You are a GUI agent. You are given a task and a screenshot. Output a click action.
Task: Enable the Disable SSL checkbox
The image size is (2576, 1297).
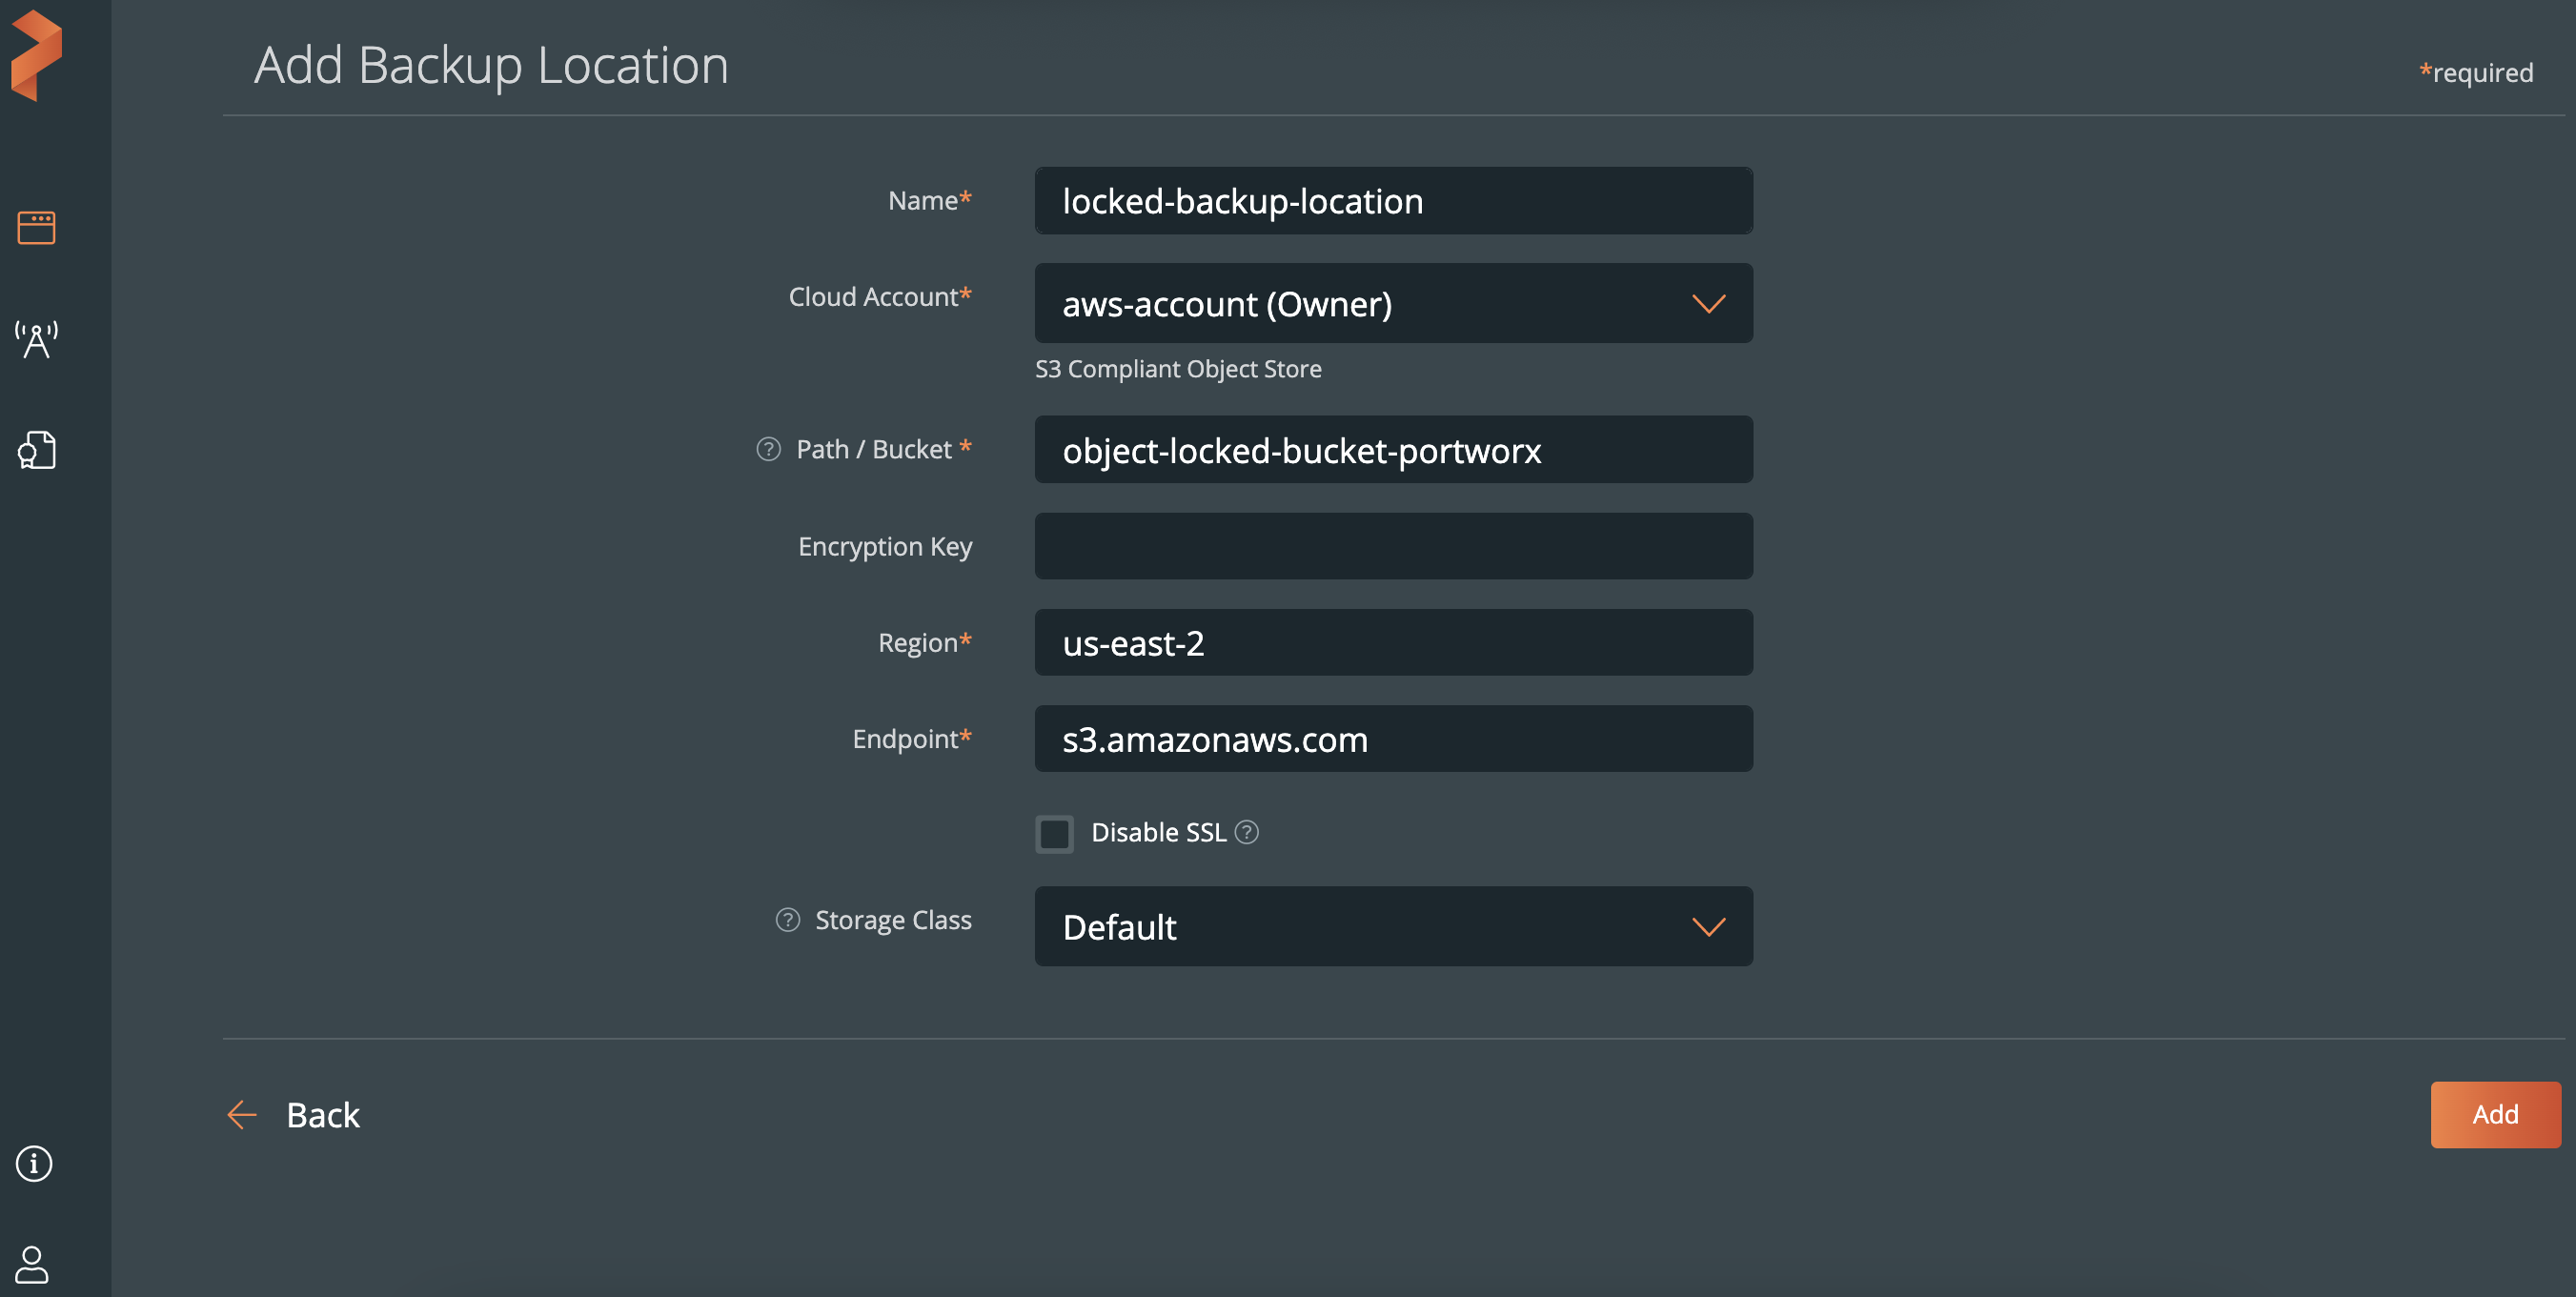[1054, 833]
